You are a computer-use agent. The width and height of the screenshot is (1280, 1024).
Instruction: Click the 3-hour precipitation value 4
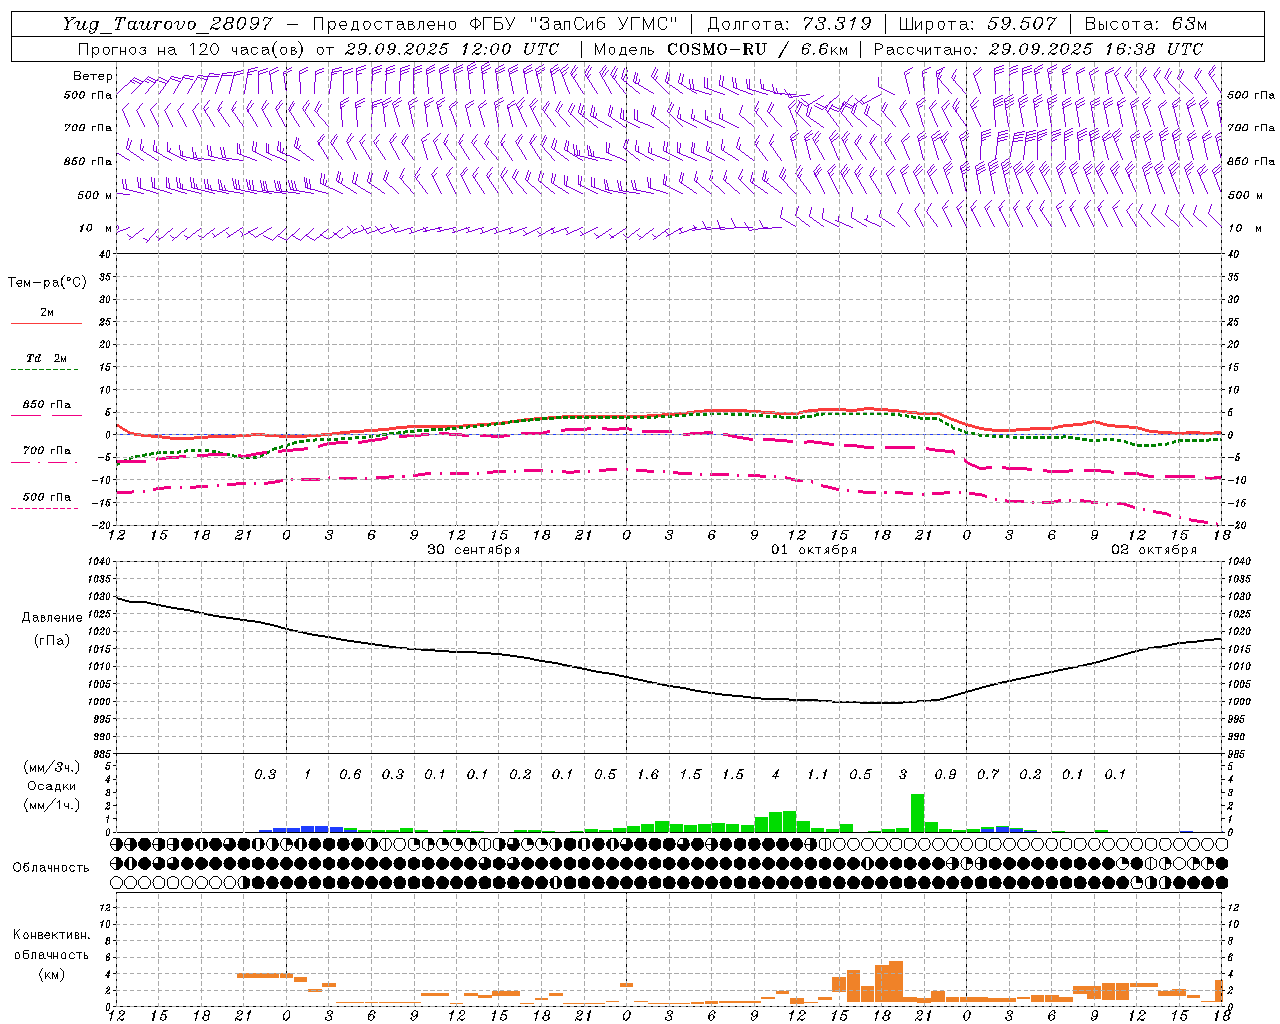[x=776, y=774]
